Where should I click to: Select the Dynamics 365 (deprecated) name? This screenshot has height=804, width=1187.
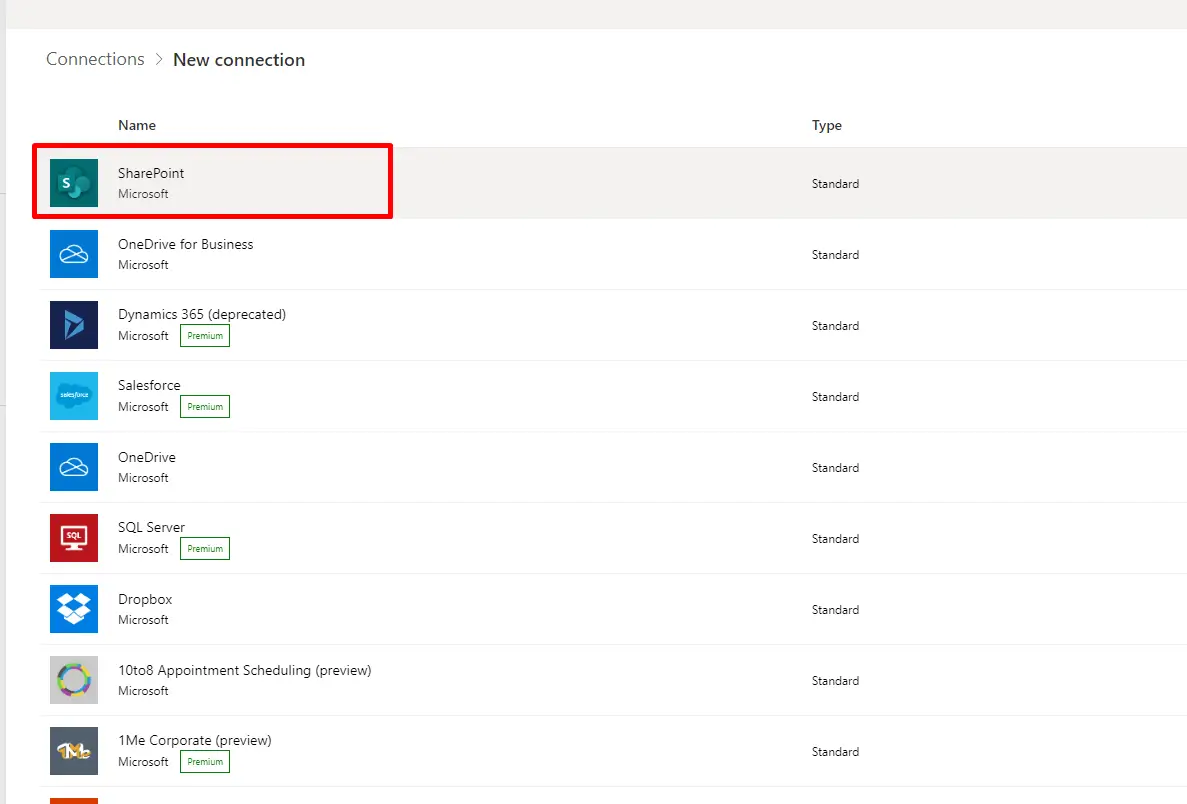point(202,314)
